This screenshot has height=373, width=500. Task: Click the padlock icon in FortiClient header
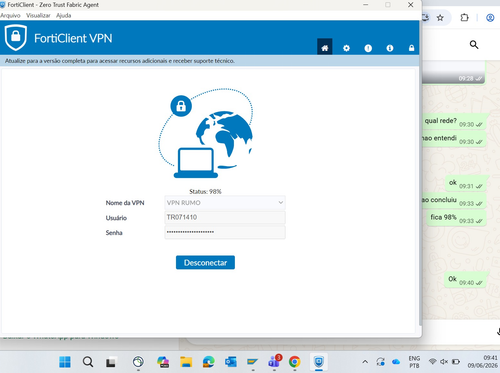tap(411, 48)
